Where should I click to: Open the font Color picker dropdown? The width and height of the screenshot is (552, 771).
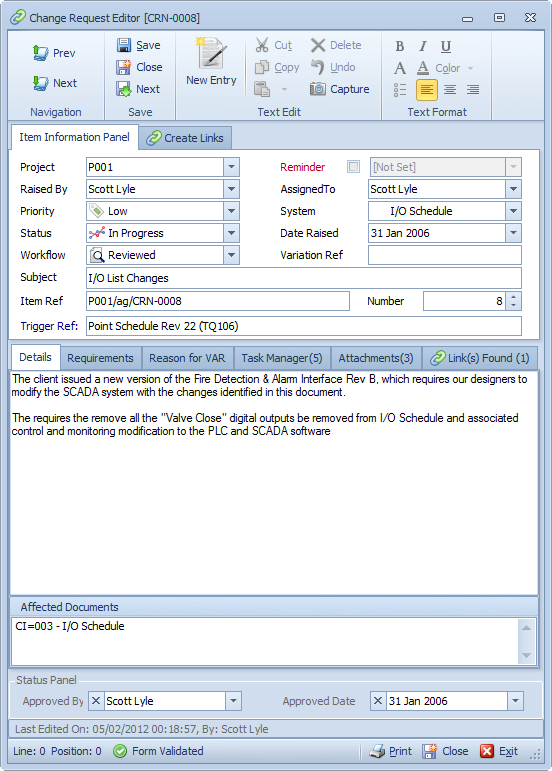(x=470, y=68)
